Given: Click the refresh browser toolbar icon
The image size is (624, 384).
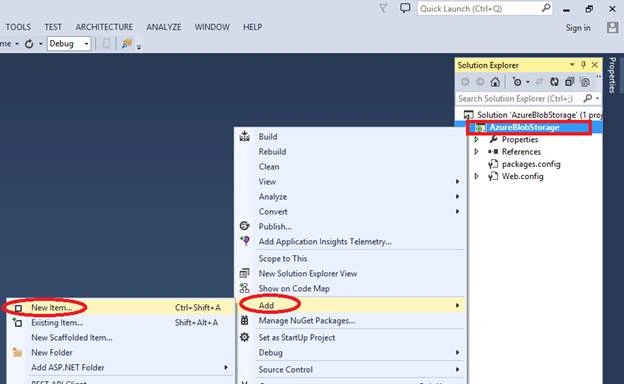Looking at the screenshot, I should point(29,44).
